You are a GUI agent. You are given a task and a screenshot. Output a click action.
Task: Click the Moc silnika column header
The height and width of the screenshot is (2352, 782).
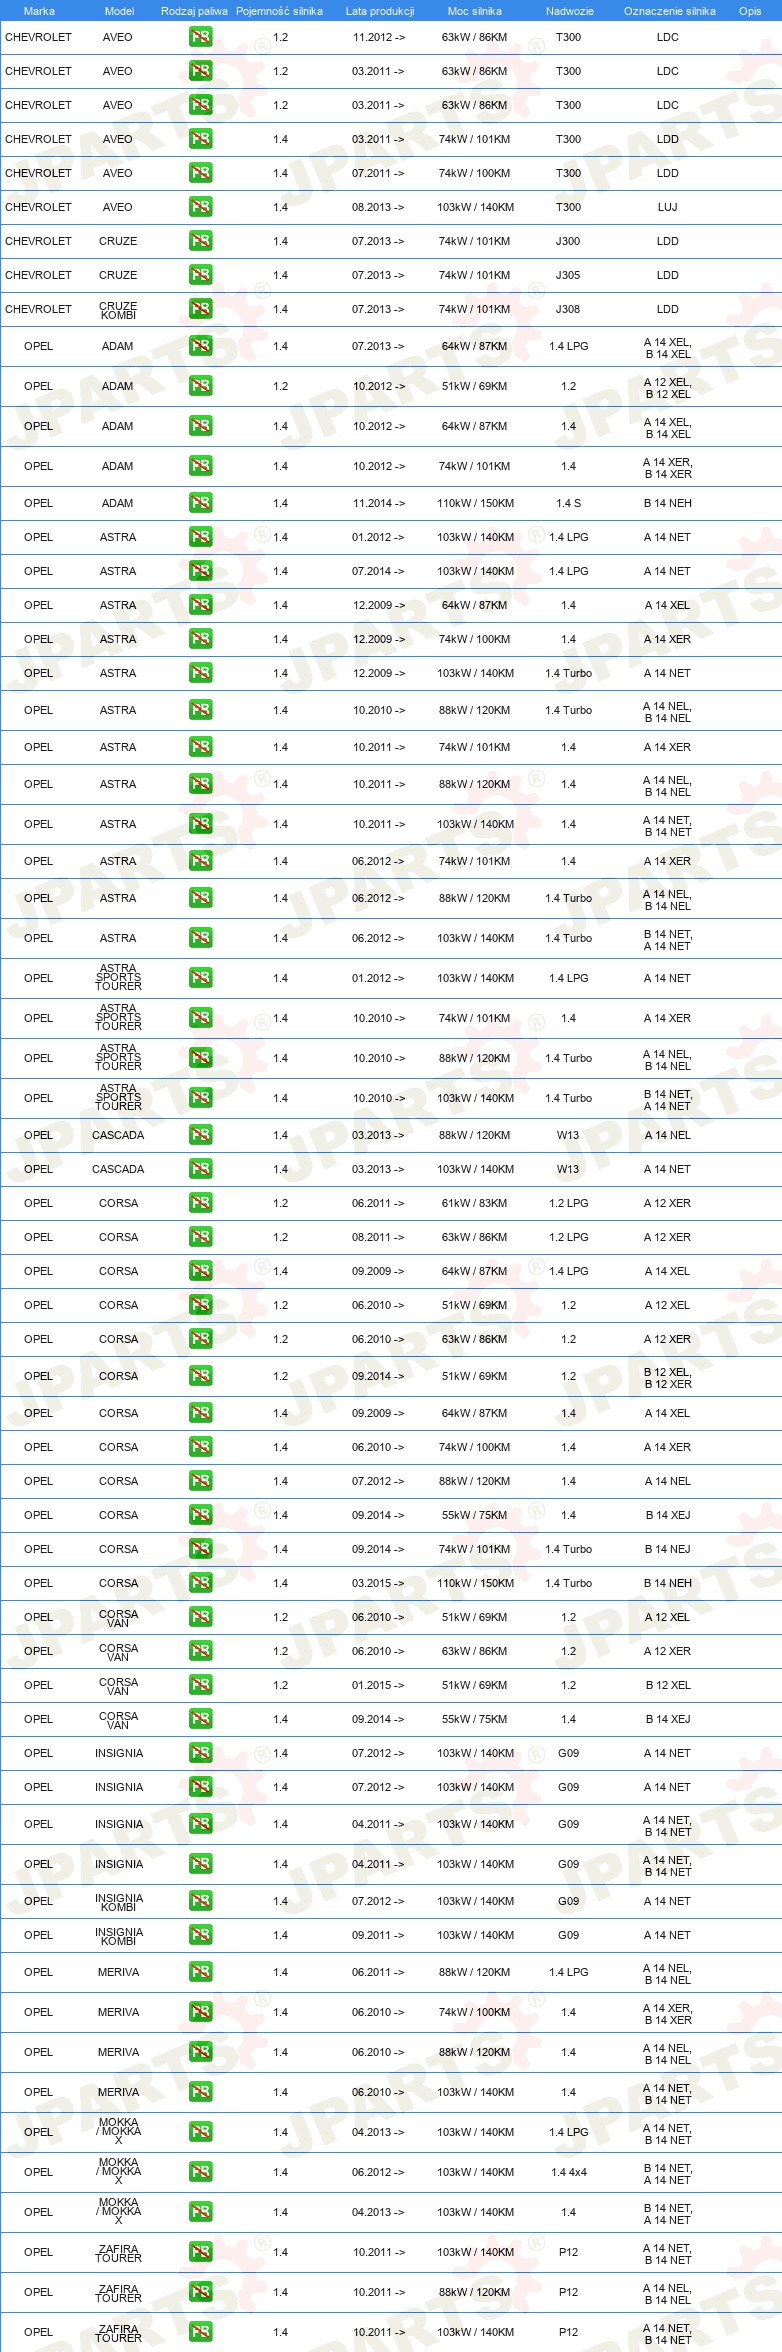point(475,11)
